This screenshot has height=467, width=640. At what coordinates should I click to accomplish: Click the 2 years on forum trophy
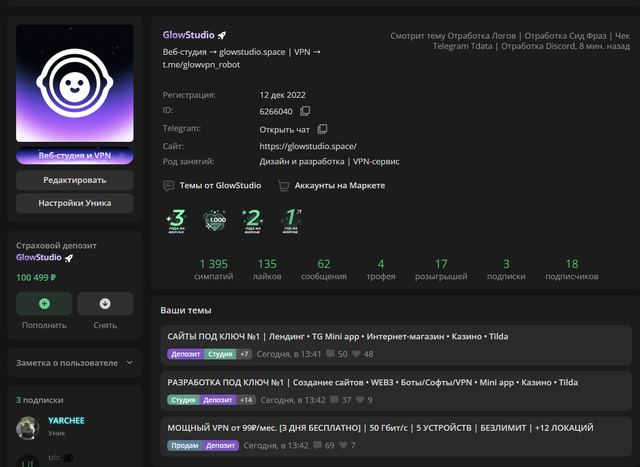(x=253, y=221)
